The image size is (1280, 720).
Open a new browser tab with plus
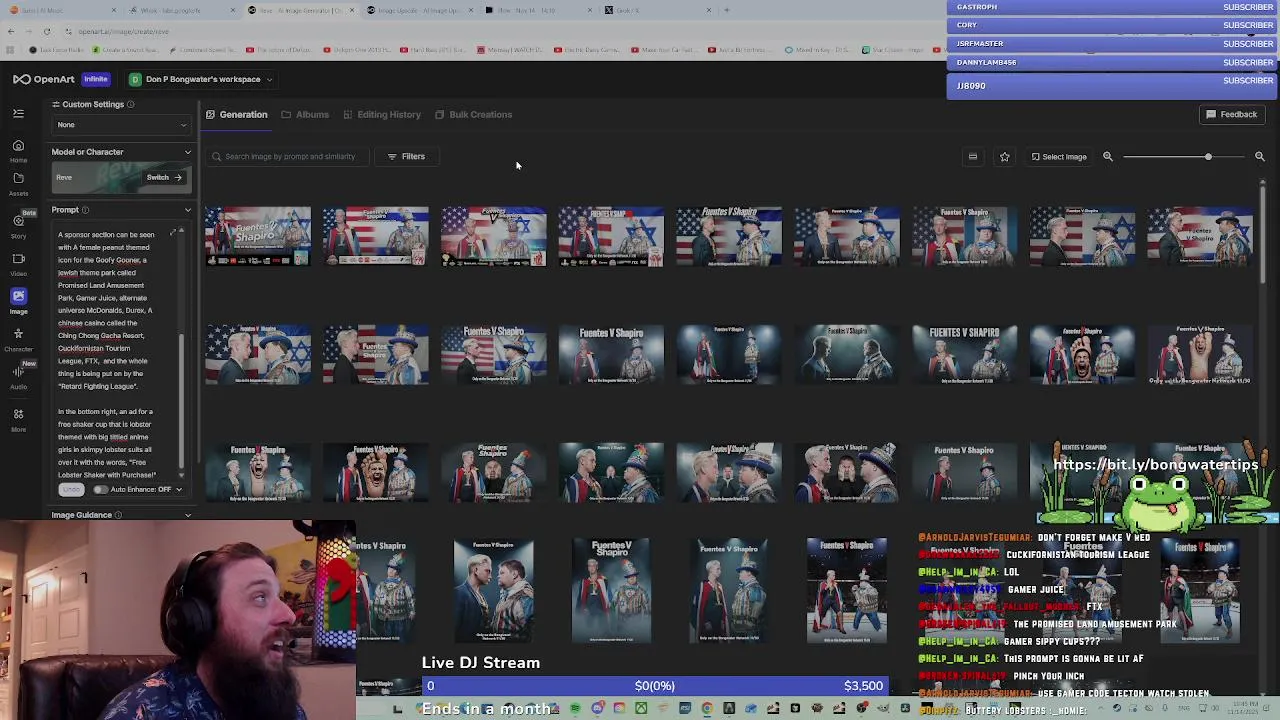(x=727, y=10)
